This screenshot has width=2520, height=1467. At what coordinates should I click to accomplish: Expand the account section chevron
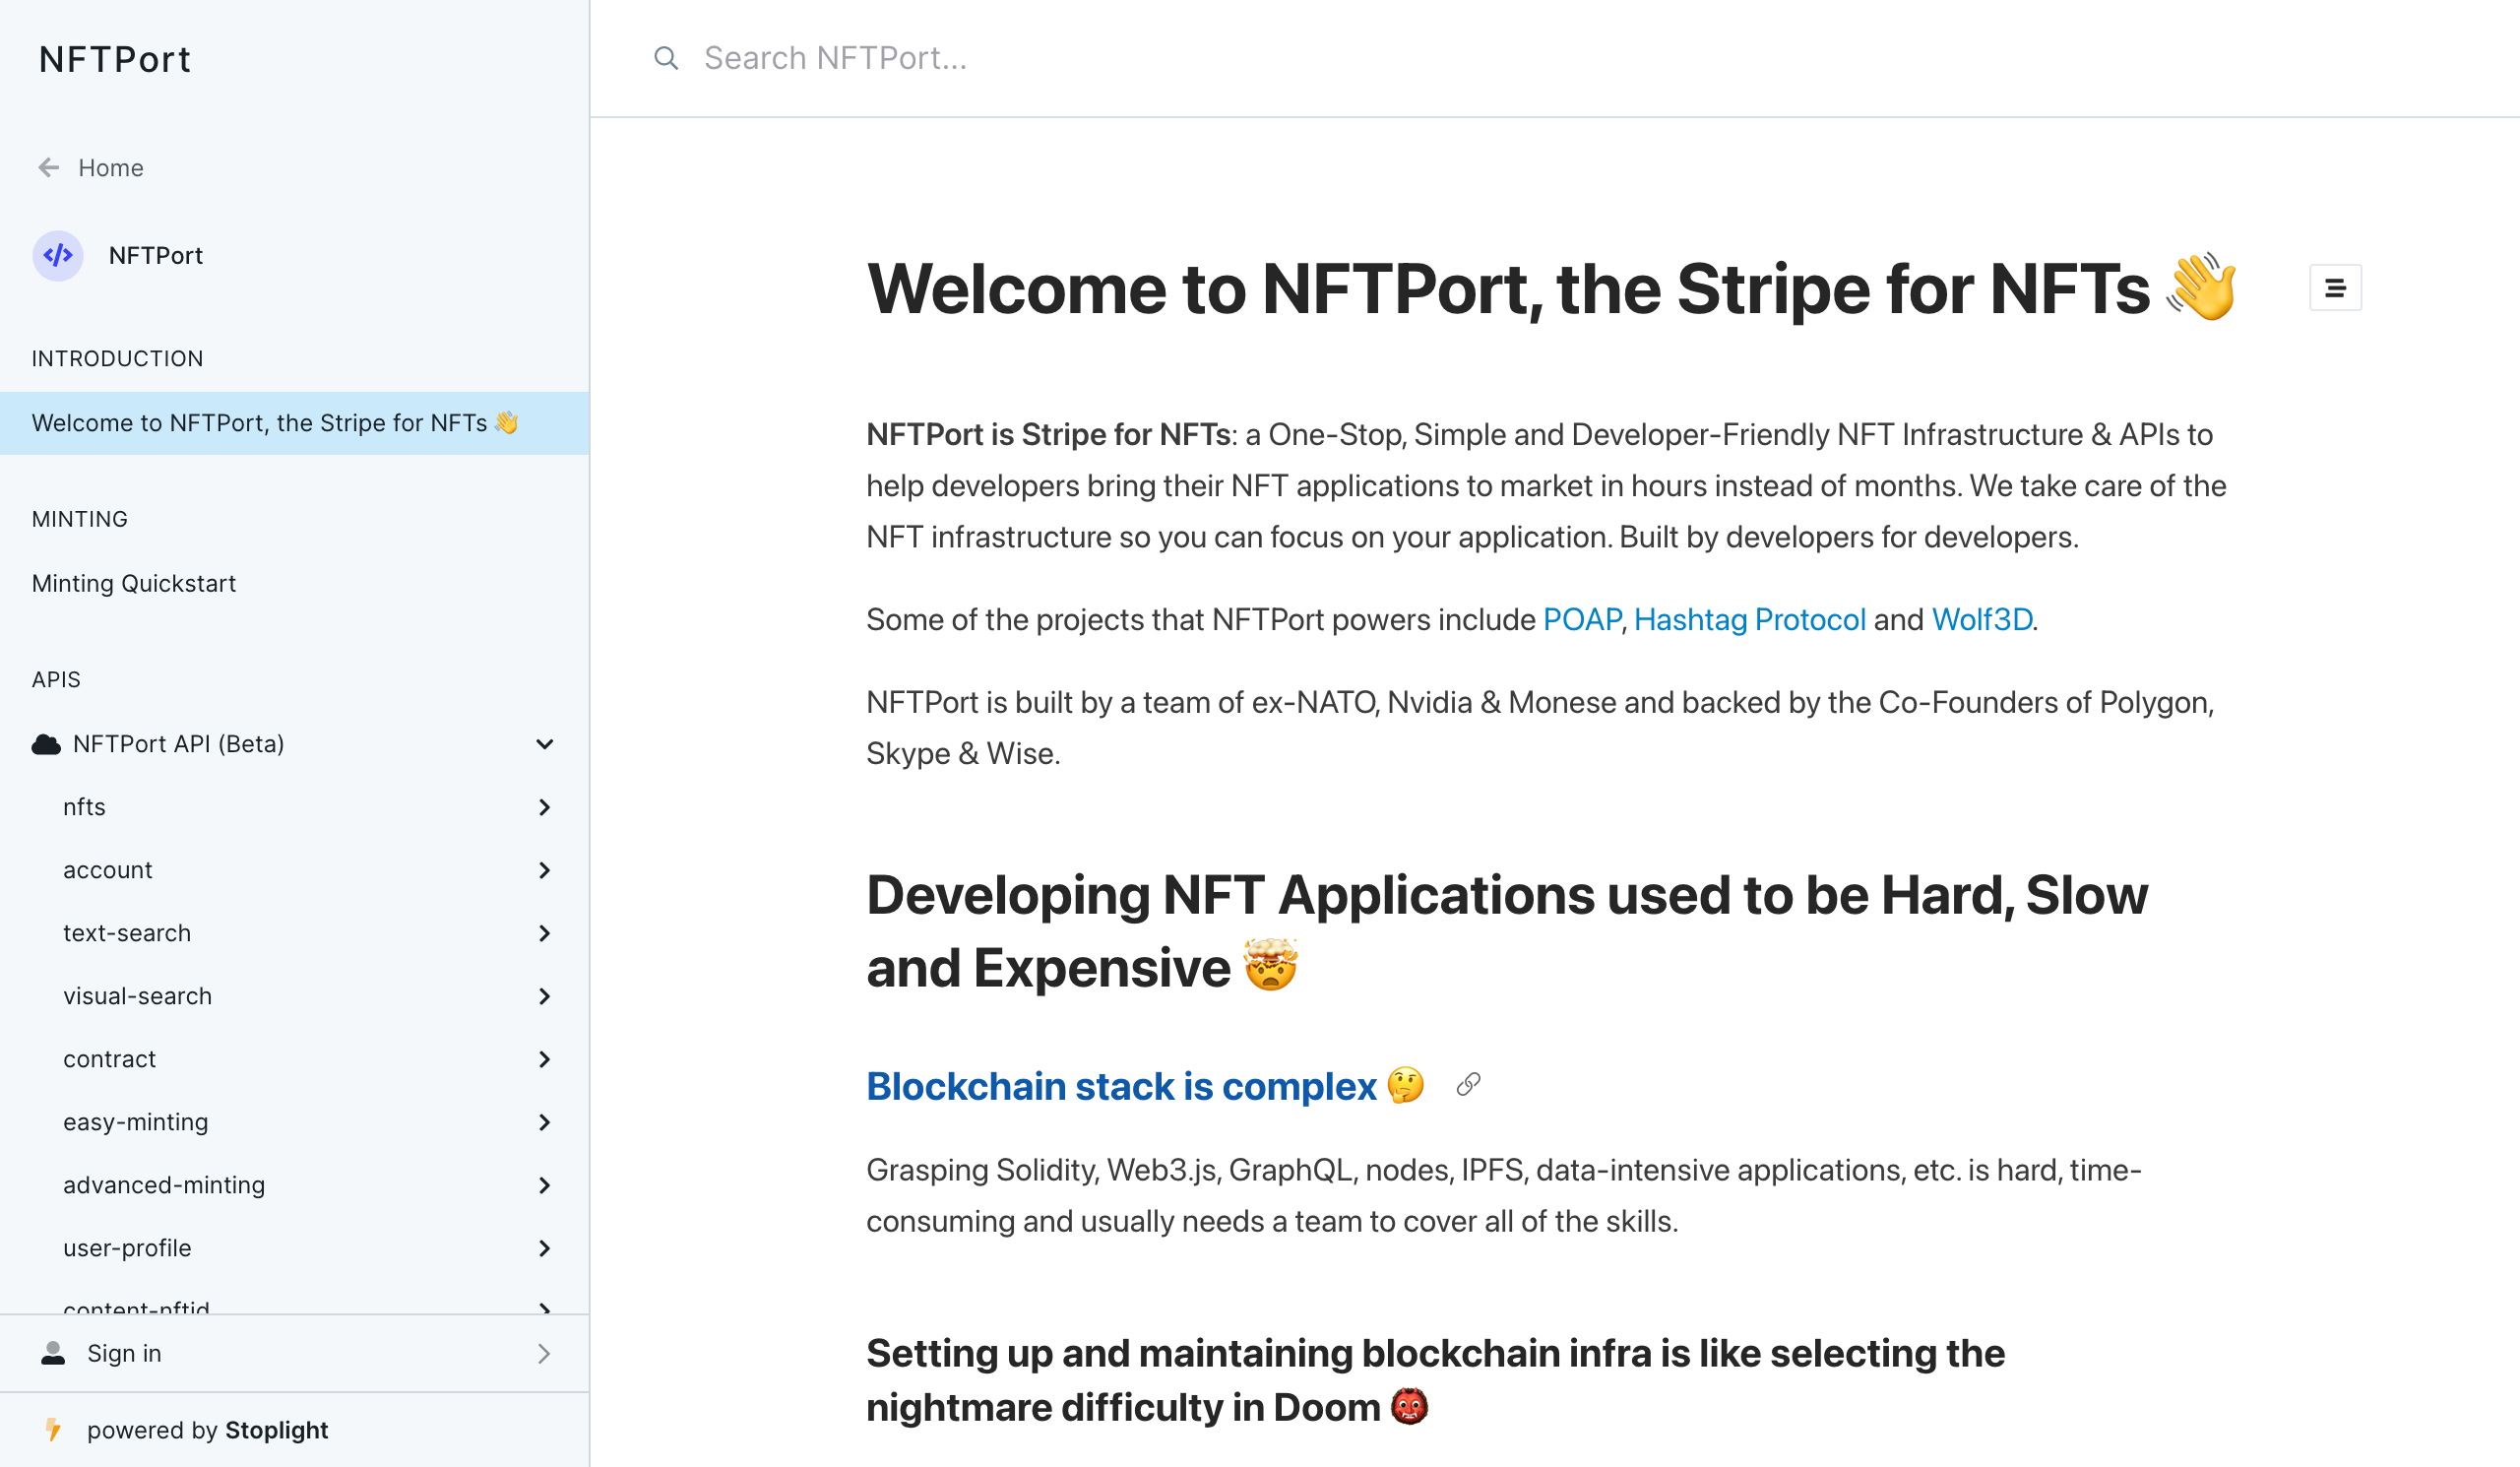coord(545,870)
